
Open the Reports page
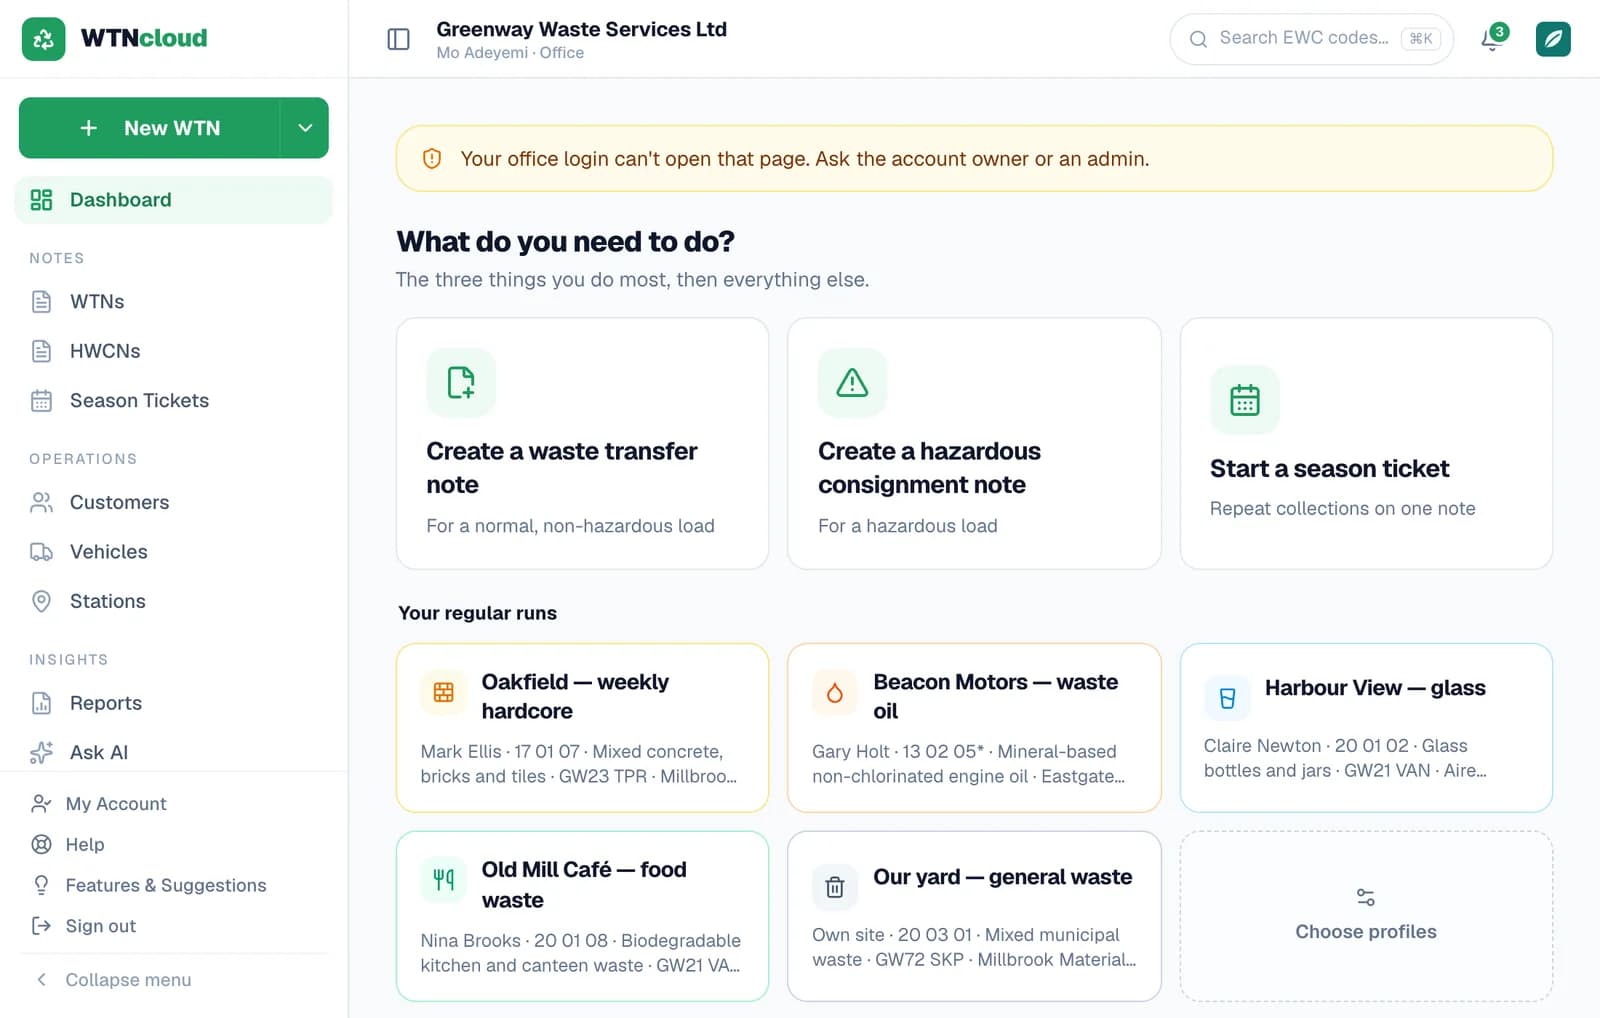pyautogui.click(x=174, y=703)
